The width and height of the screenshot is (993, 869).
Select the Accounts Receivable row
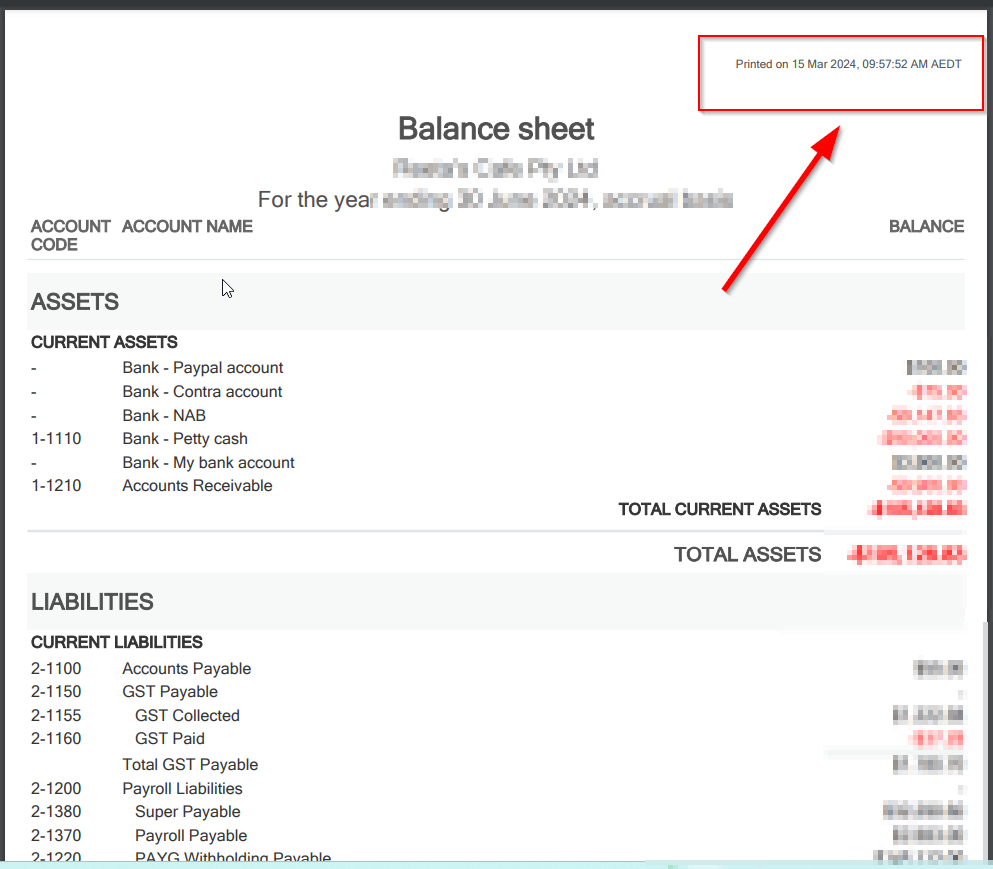point(497,485)
